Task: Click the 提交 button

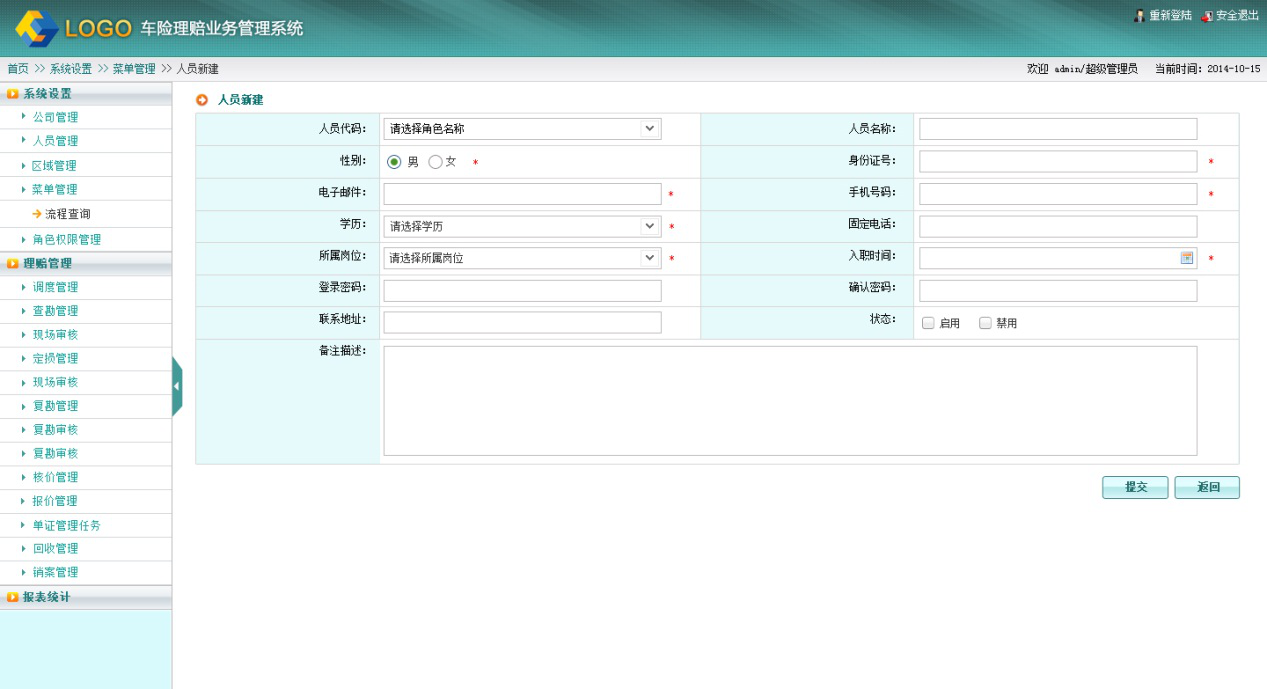Action: tap(1135, 487)
